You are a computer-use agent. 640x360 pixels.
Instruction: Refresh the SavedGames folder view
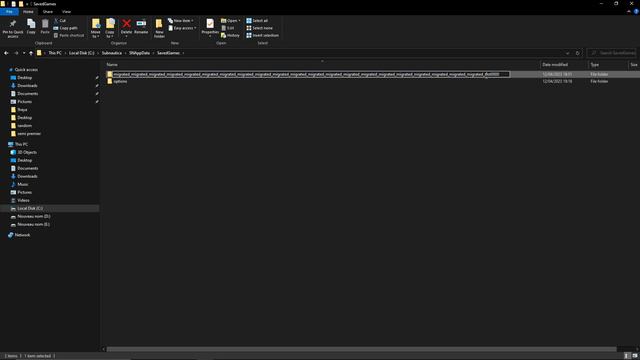pyautogui.click(x=577, y=53)
